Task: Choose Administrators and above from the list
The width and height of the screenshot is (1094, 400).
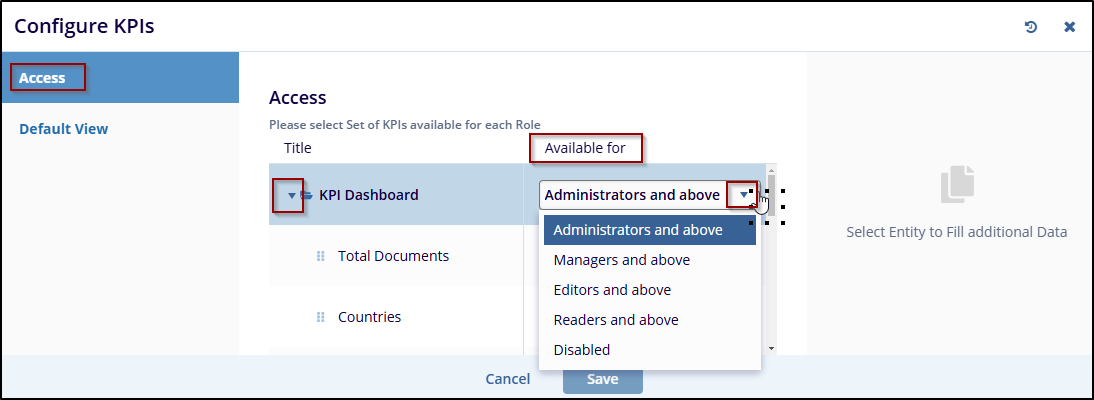Action: (638, 230)
